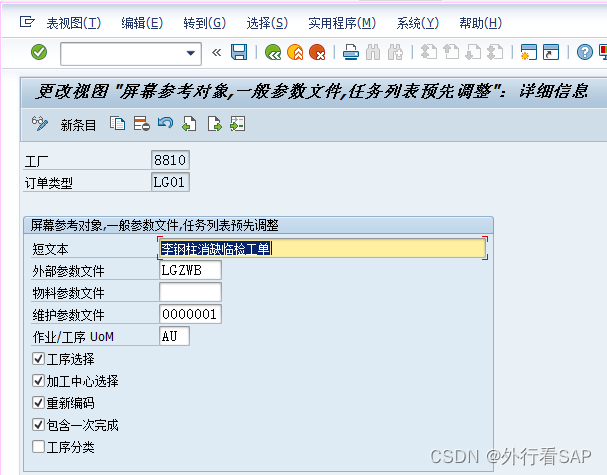Image resolution: width=607 pixels, height=475 pixels.
Task: Click the 物料参数文件 label
Action: pos(69,293)
